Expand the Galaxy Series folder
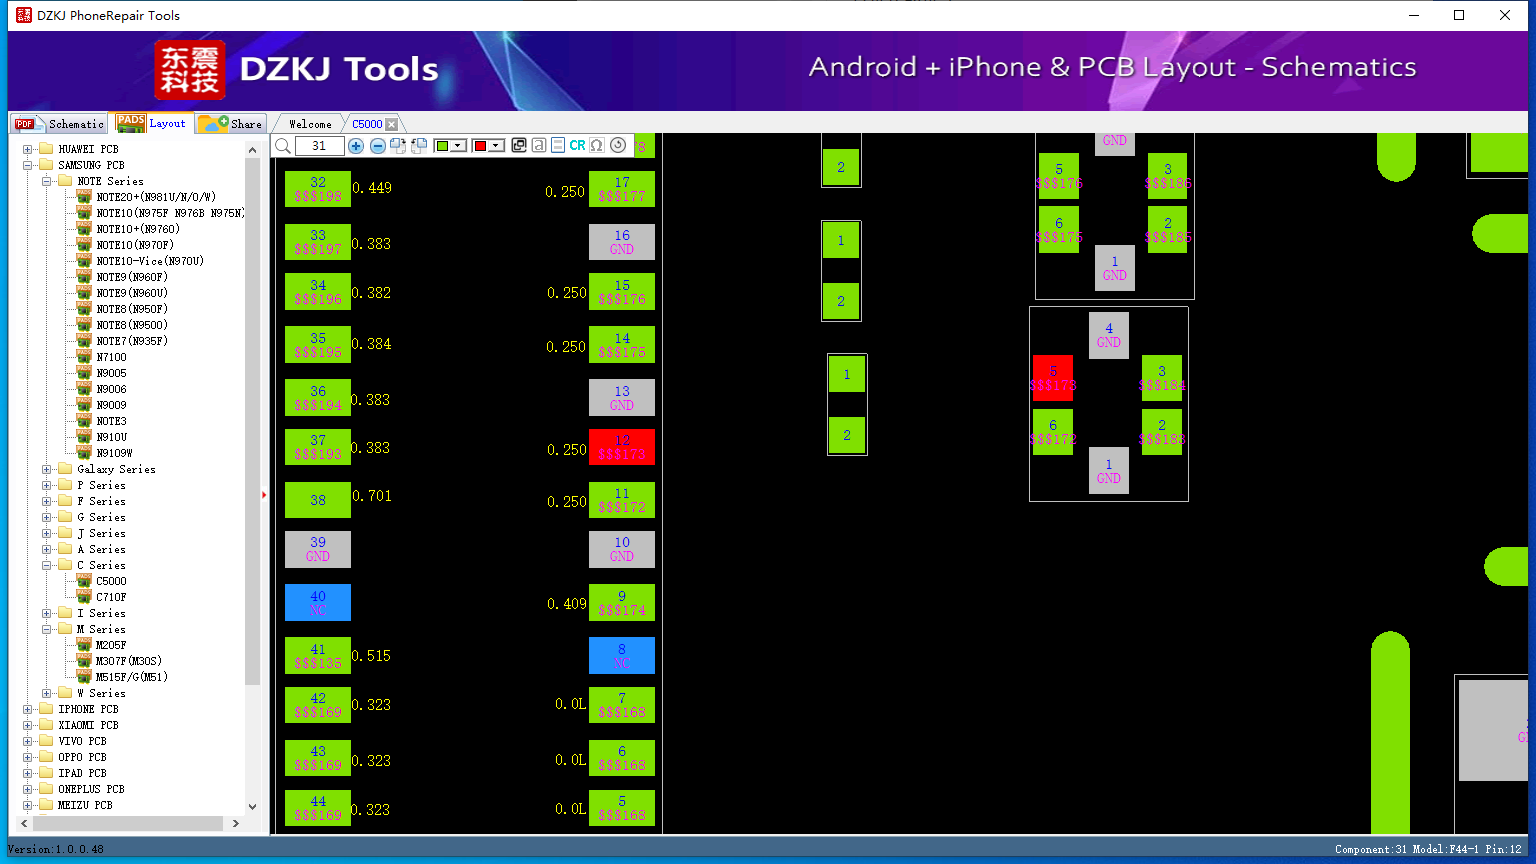 (x=47, y=469)
